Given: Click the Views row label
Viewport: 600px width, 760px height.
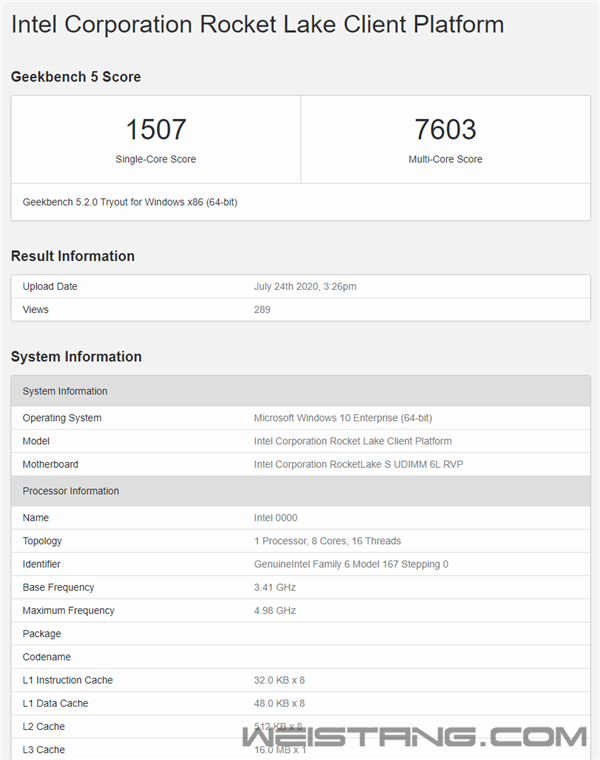Looking at the screenshot, I should click(x=35, y=310).
